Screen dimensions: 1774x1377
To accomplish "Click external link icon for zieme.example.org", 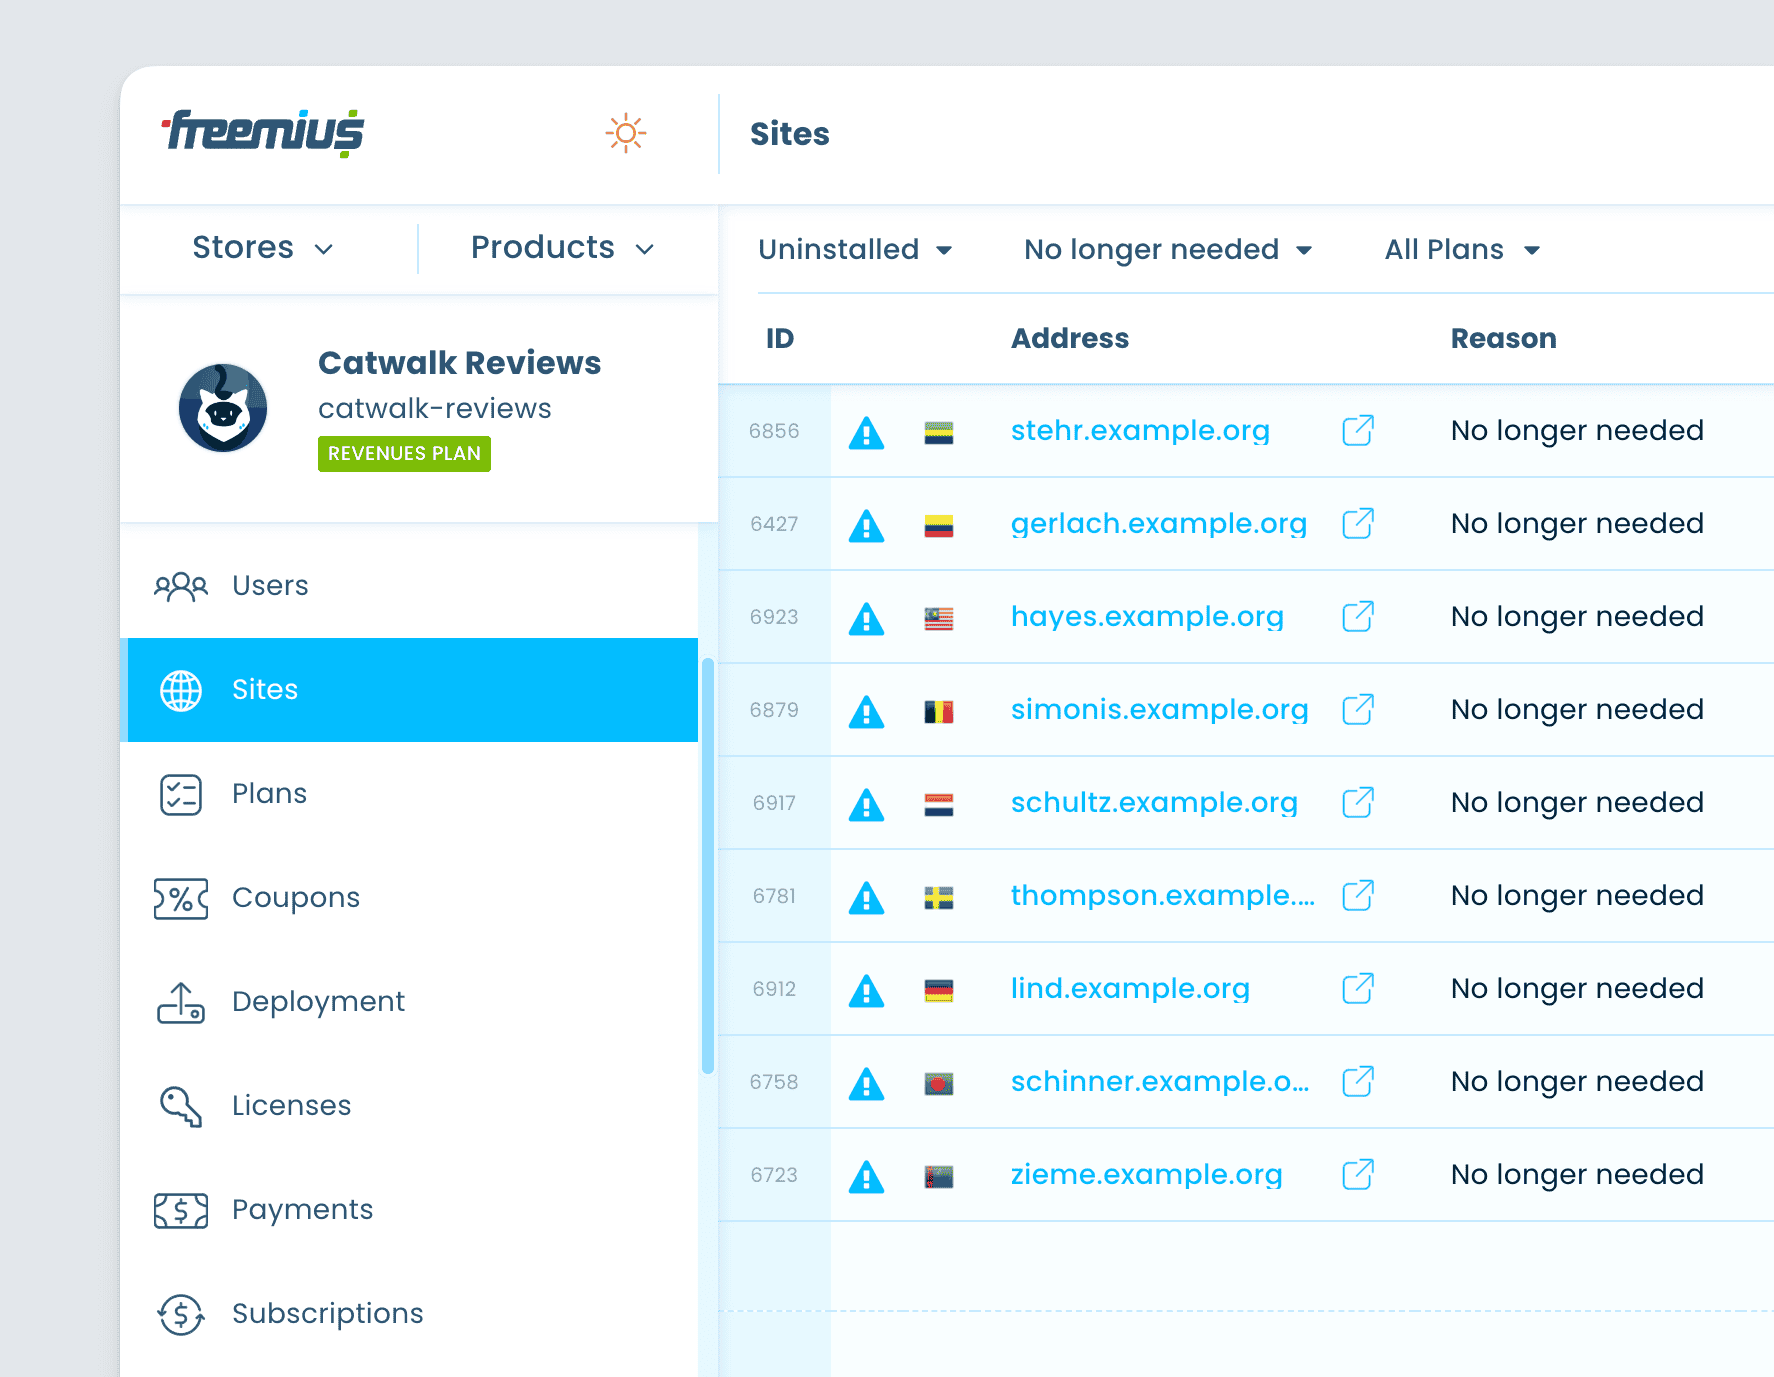I will pyautogui.click(x=1358, y=1174).
